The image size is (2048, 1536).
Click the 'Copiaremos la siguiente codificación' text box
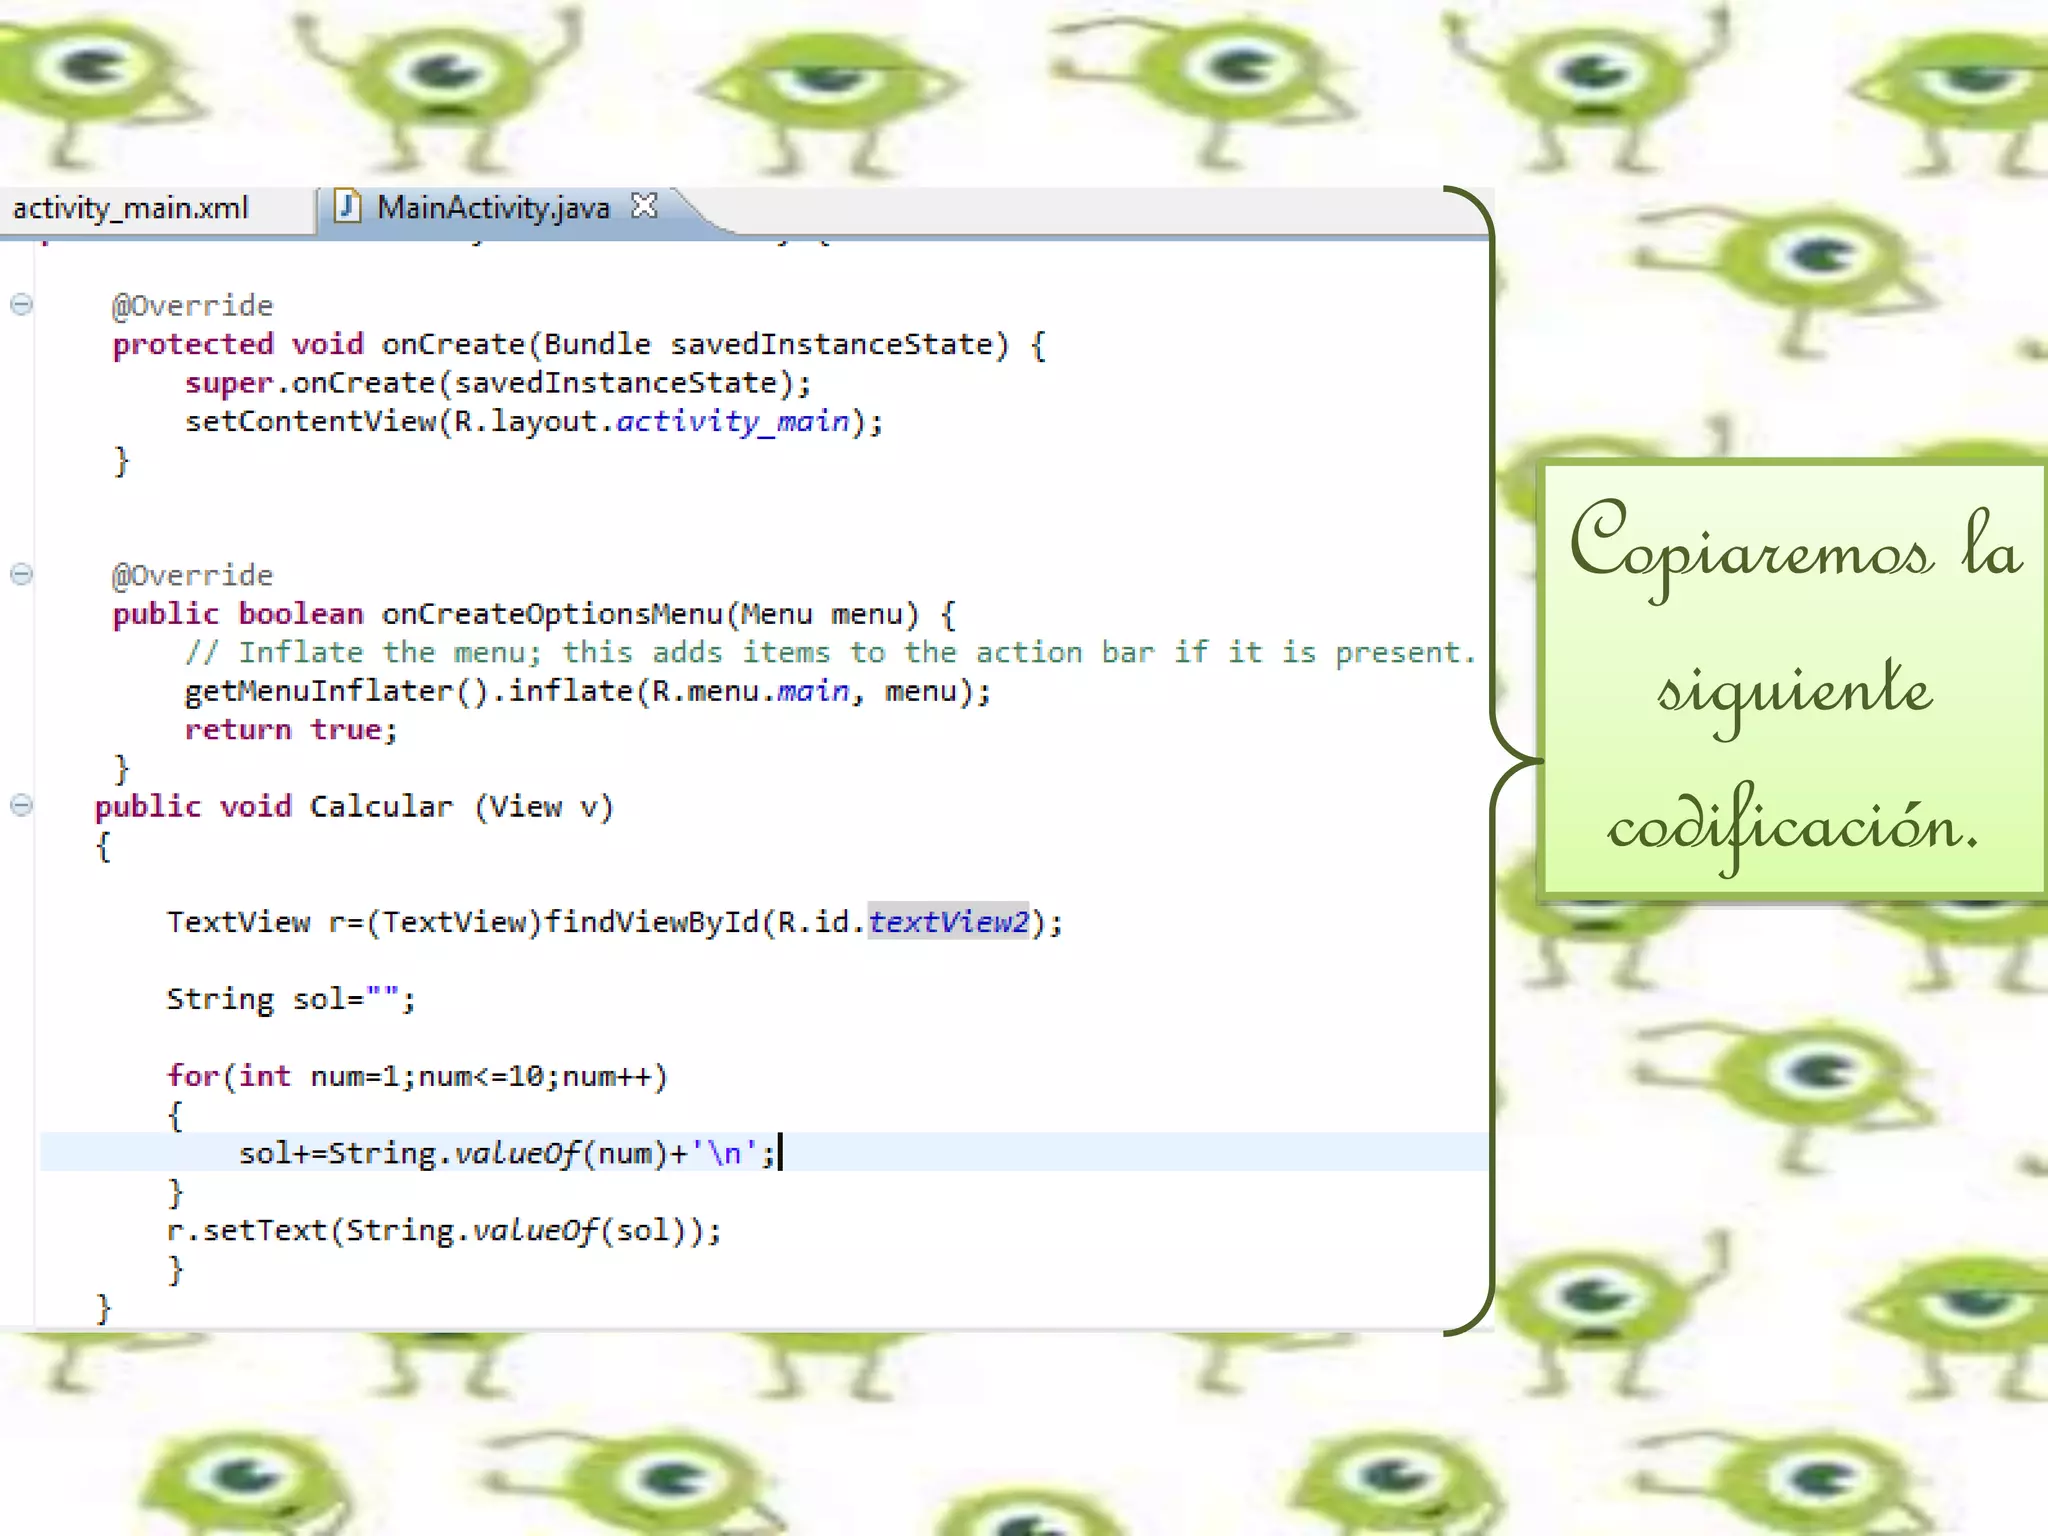pos(1793,683)
